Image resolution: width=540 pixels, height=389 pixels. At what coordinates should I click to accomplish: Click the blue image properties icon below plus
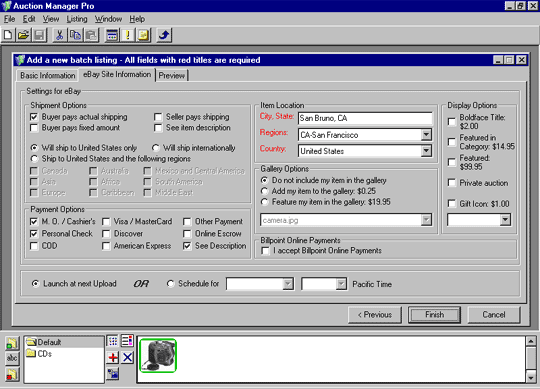pos(113,374)
